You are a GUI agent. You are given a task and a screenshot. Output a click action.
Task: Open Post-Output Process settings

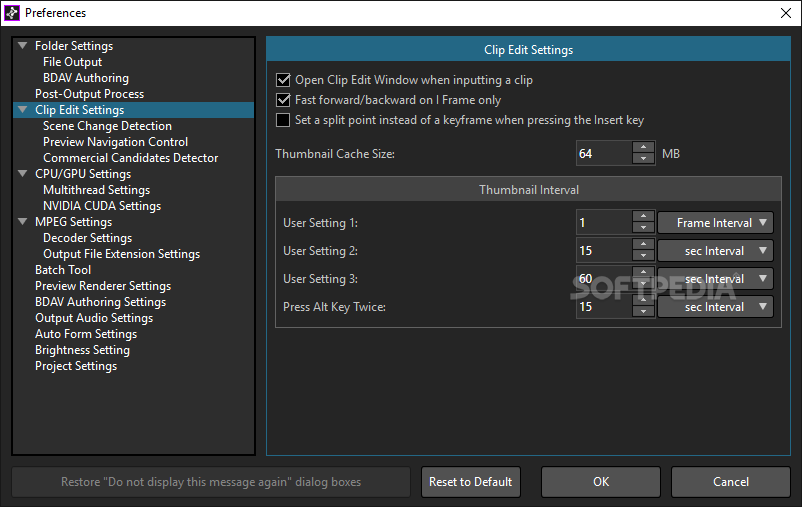coord(90,94)
